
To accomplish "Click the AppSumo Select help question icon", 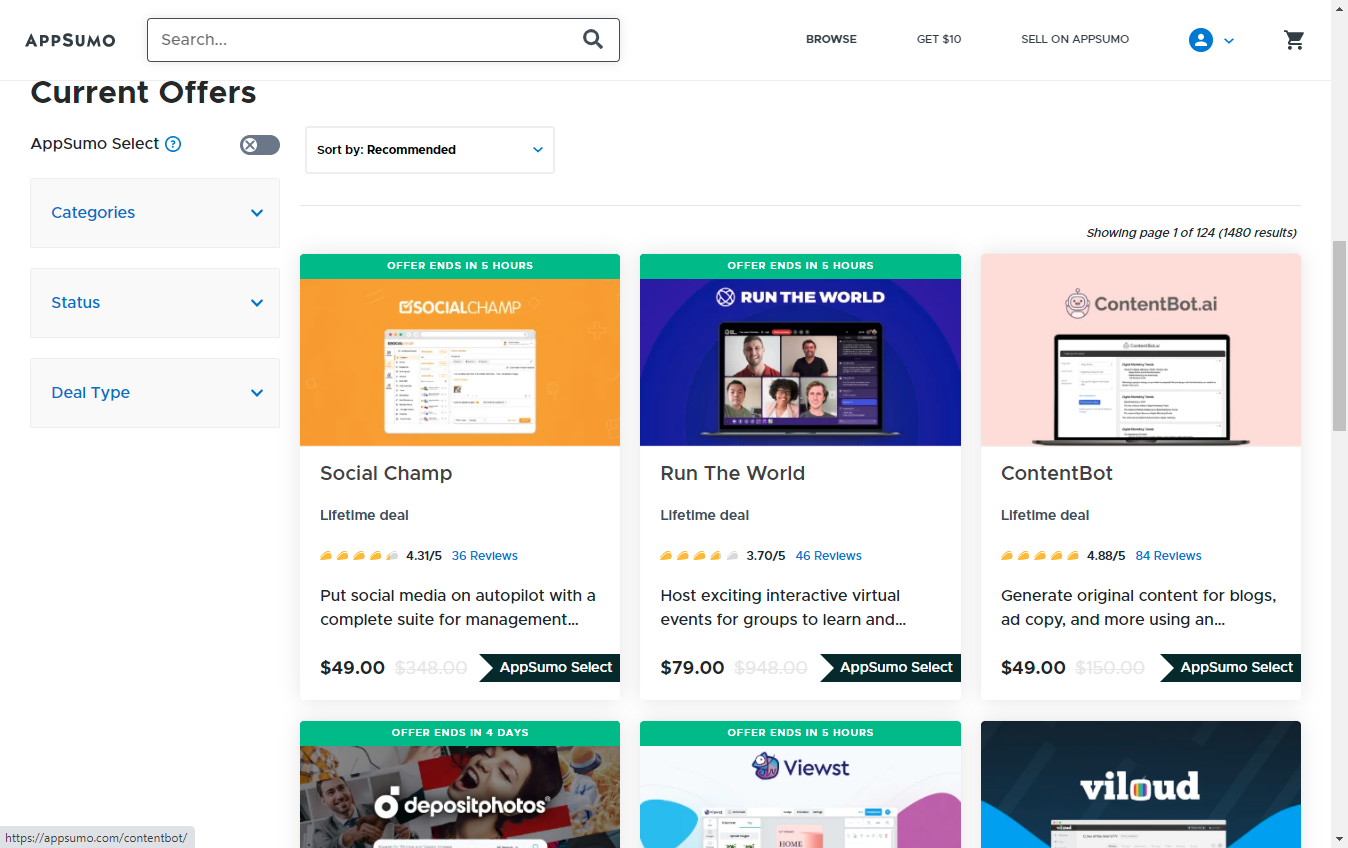I will point(173,144).
